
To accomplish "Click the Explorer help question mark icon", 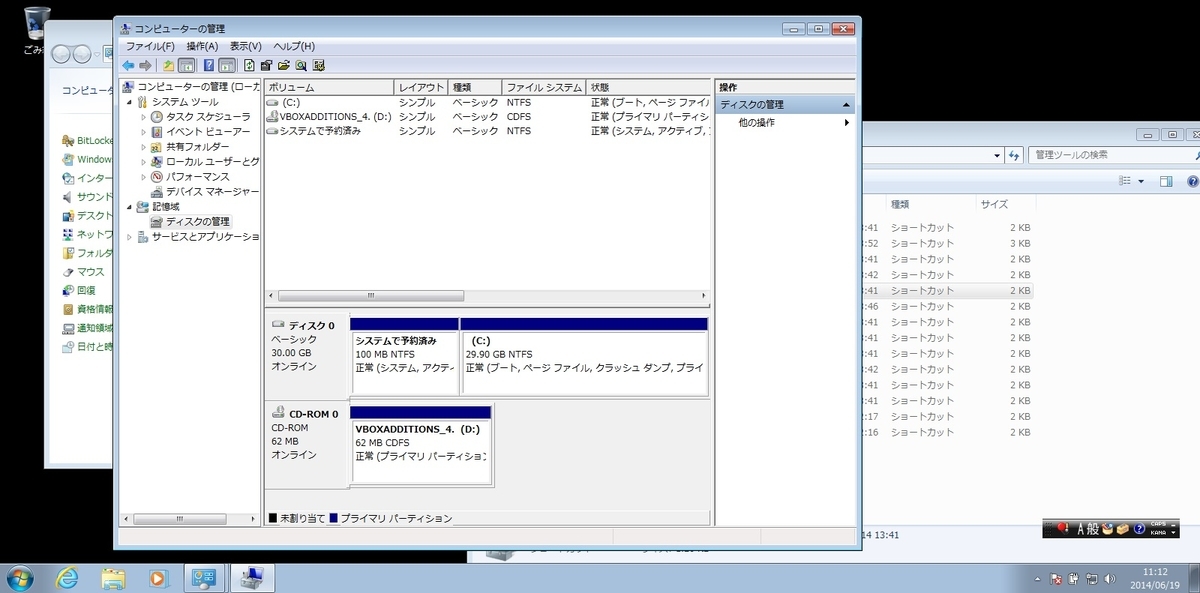I will coord(1192,181).
